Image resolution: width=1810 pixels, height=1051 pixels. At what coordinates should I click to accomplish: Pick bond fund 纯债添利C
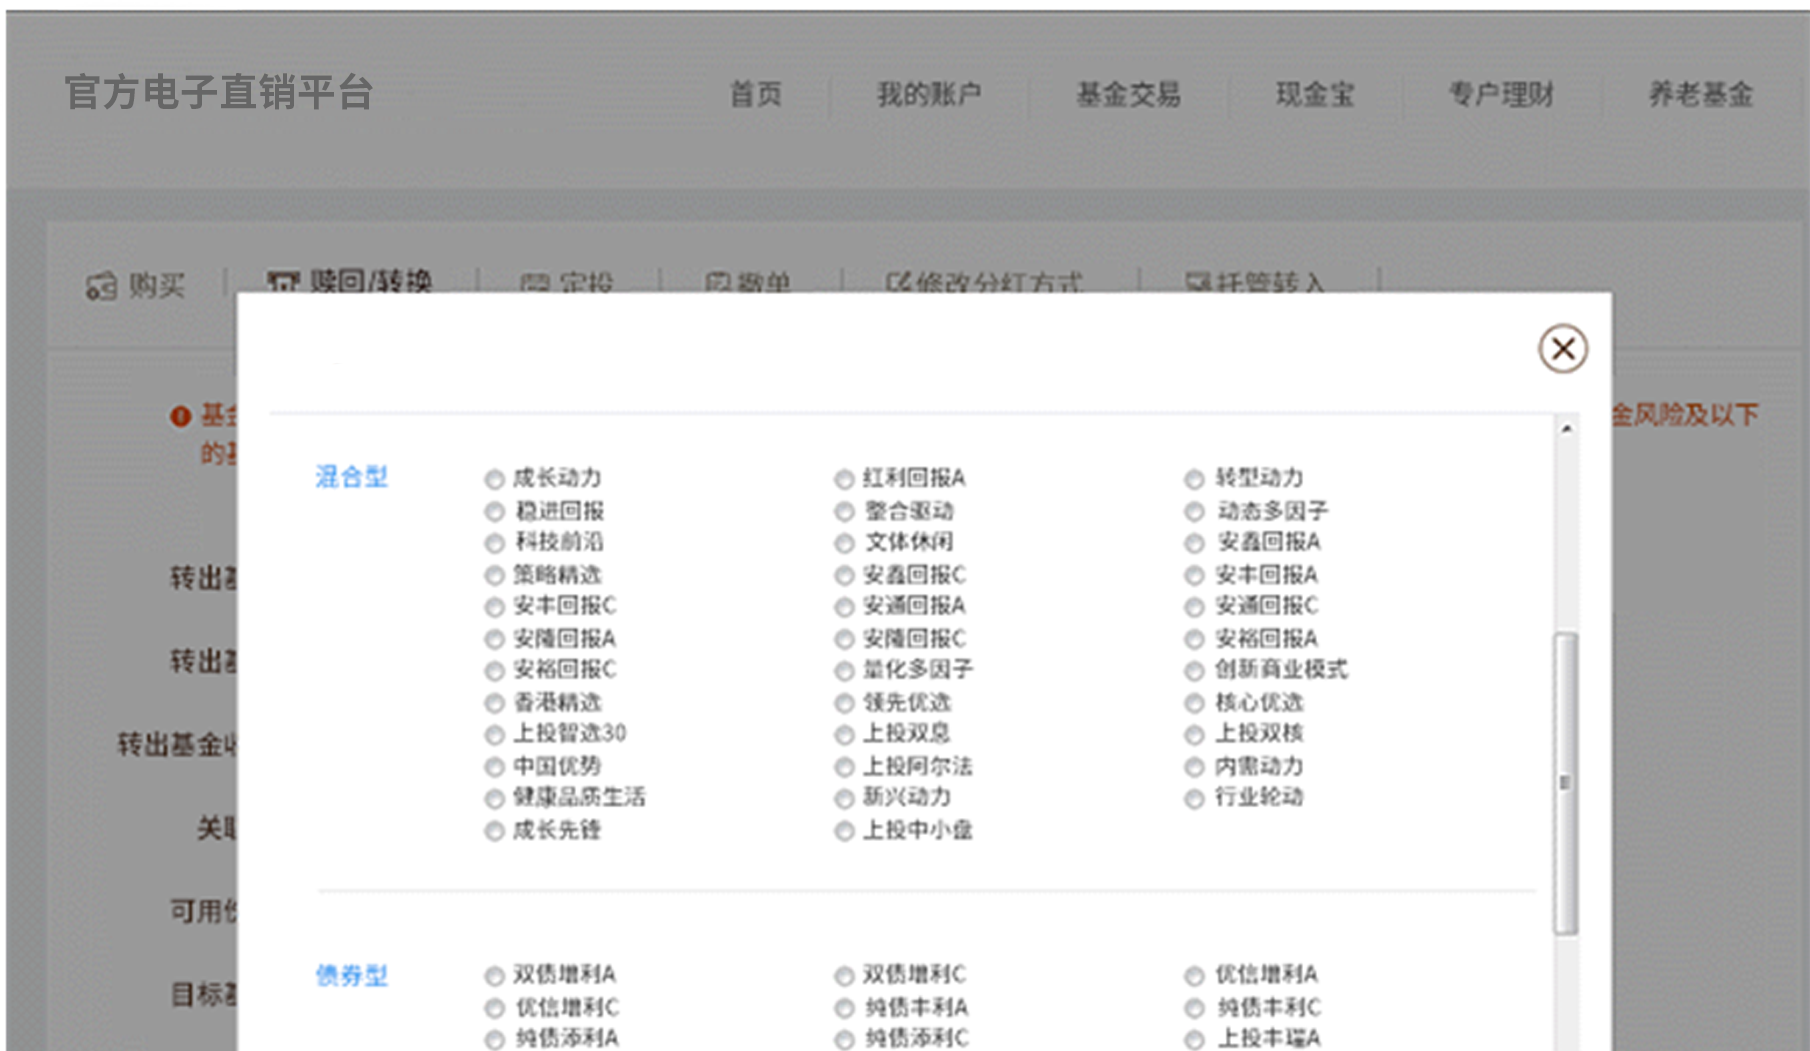844,1040
